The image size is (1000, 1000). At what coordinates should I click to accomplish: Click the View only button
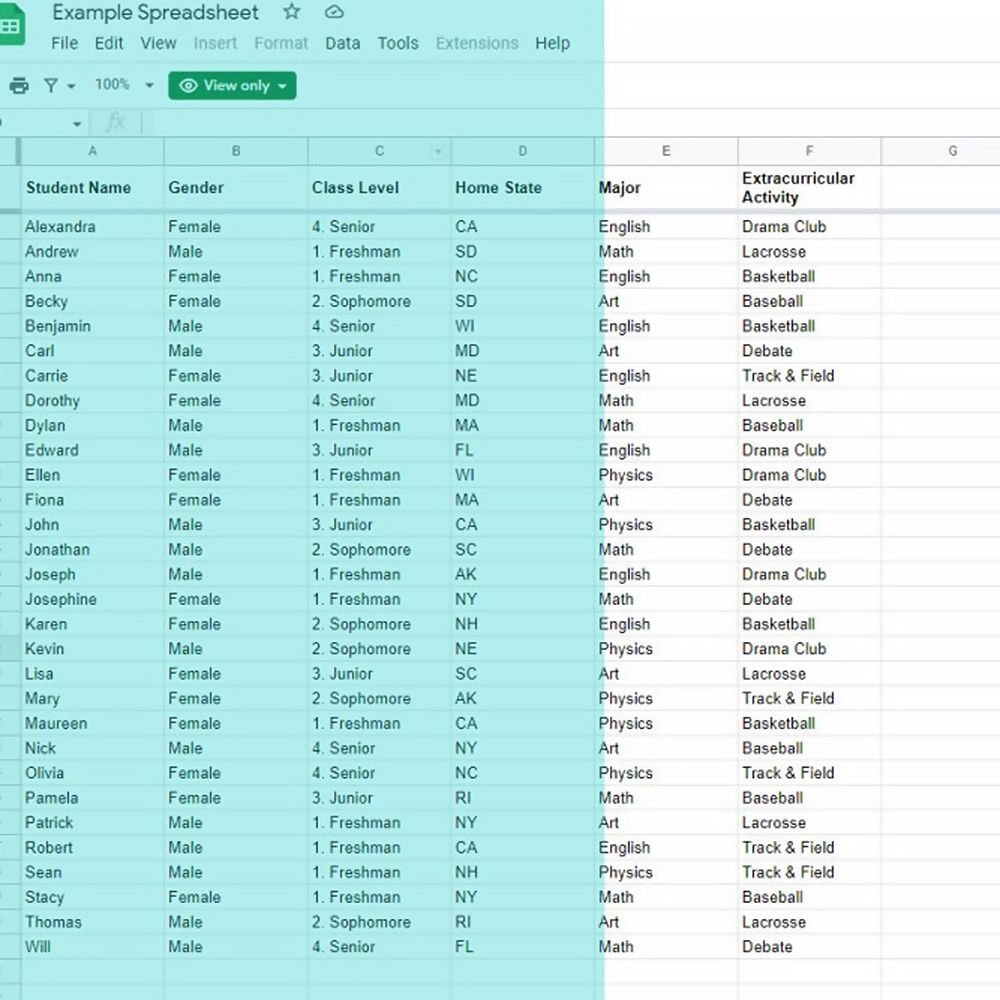click(232, 86)
